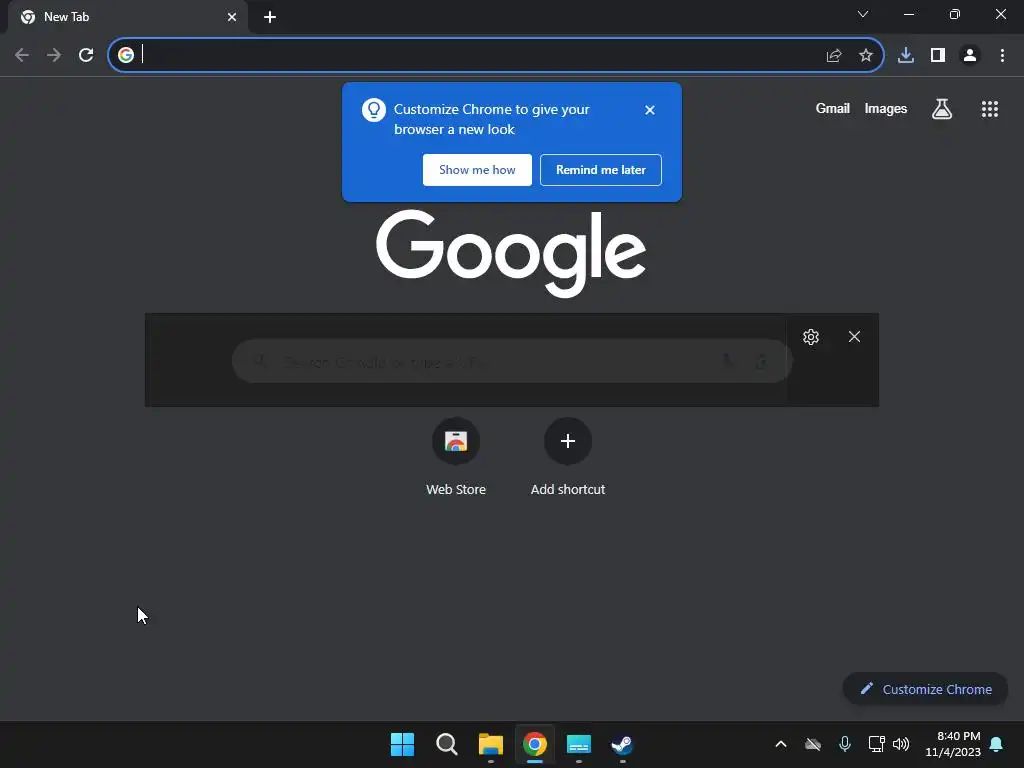The height and width of the screenshot is (768, 1024).
Task: Open File Explorer from the taskbar
Action: point(490,744)
